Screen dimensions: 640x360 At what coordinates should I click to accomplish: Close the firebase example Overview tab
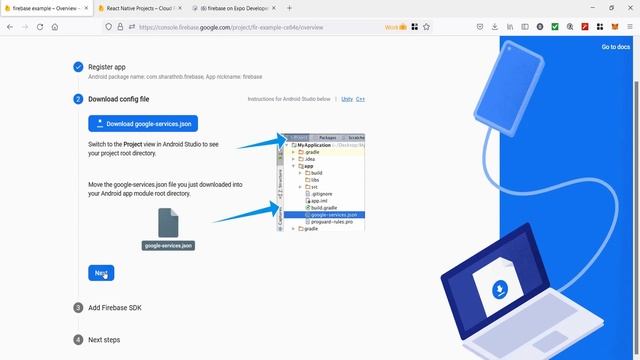coord(86,8)
